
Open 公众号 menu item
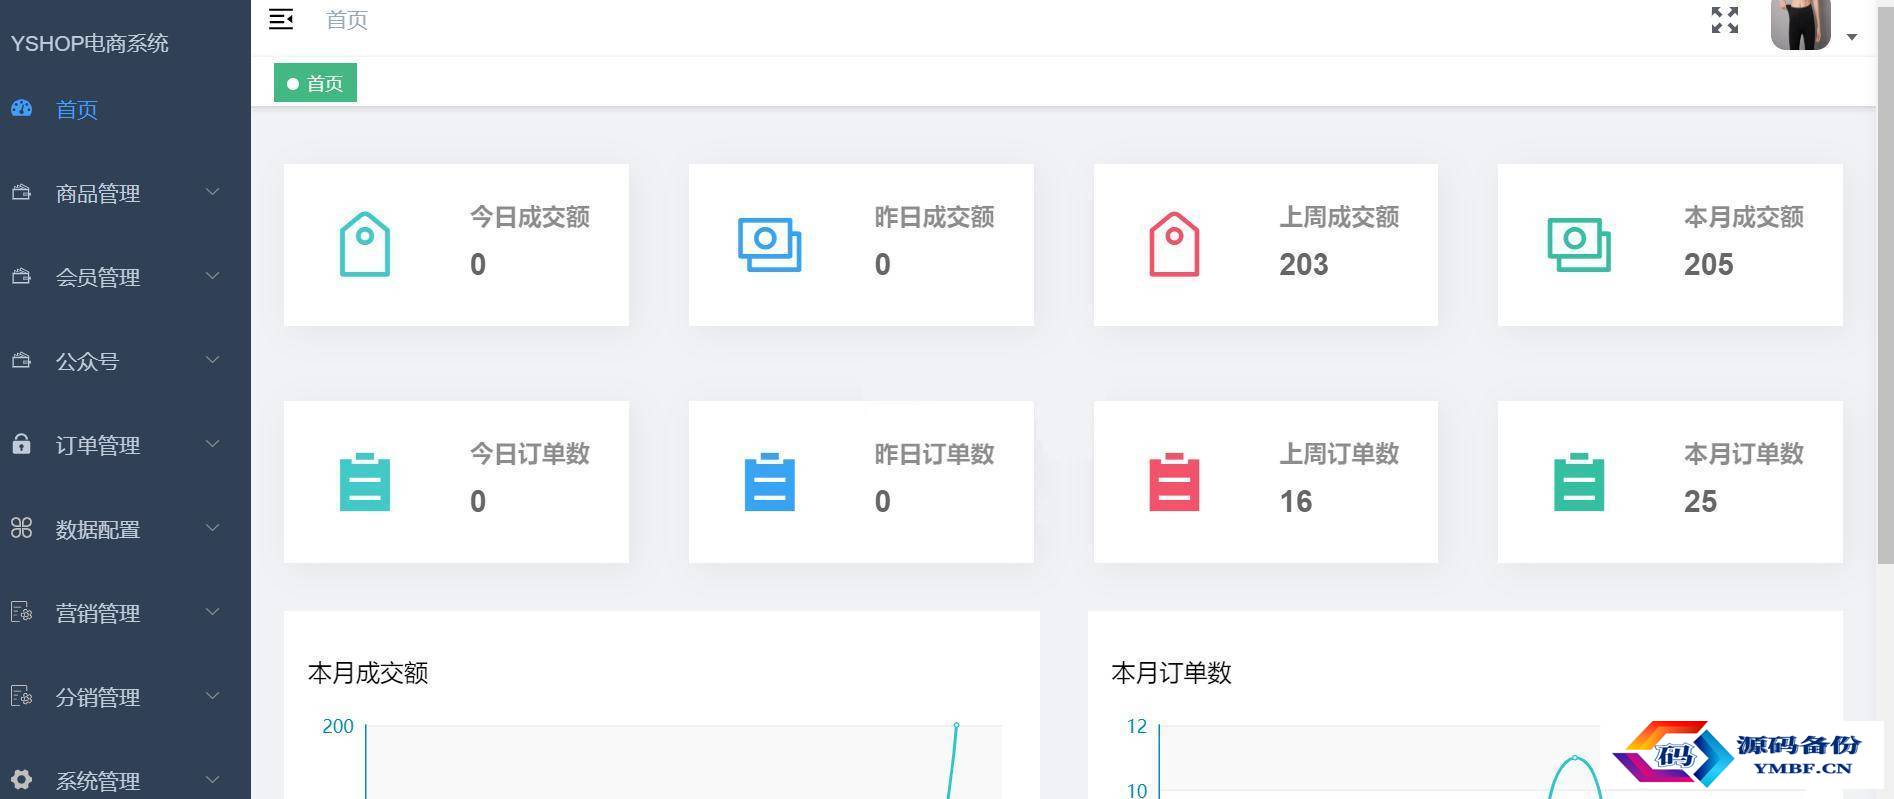[125, 361]
